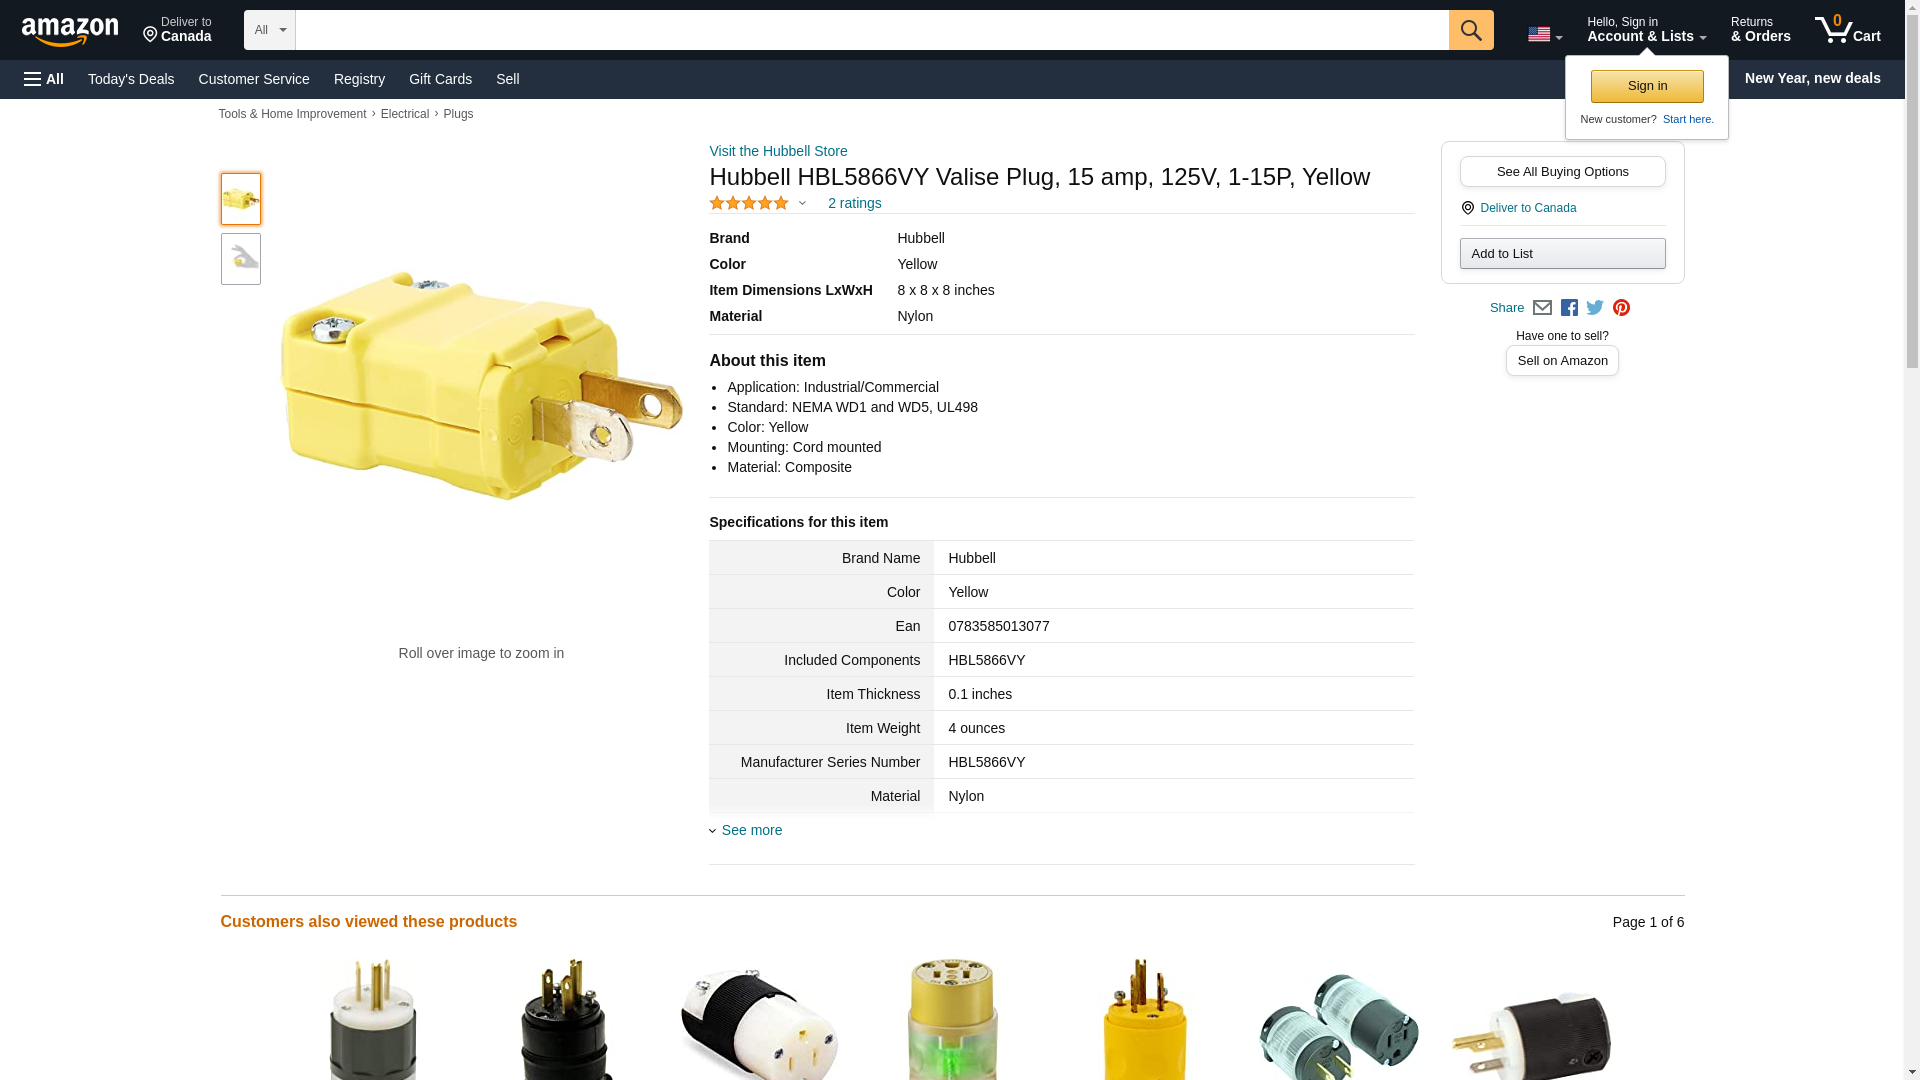This screenshot has height=1080, width=1920.
Task: Open Today's Deals
Action: coord(131,79)
